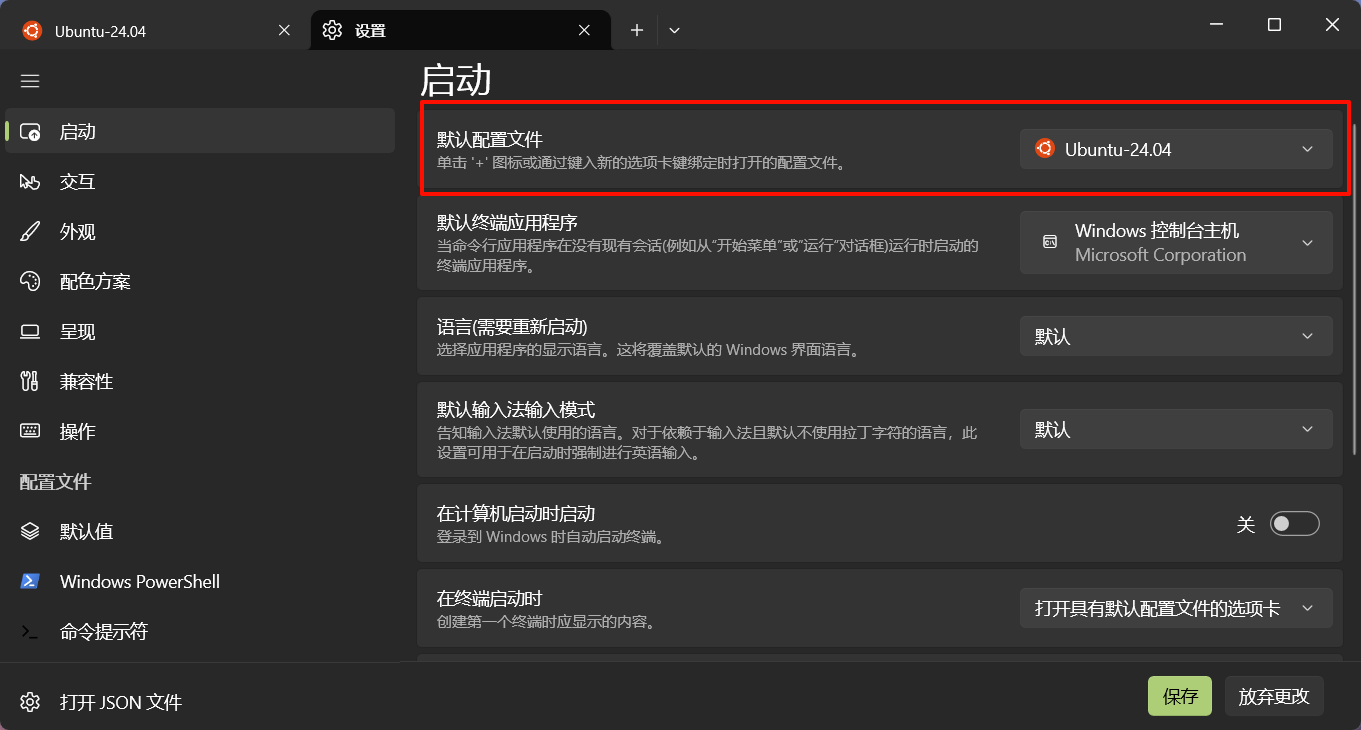Open the 默认终端应用程序 dropdown
The image size is (1361, 730).
coord(1175,243)
